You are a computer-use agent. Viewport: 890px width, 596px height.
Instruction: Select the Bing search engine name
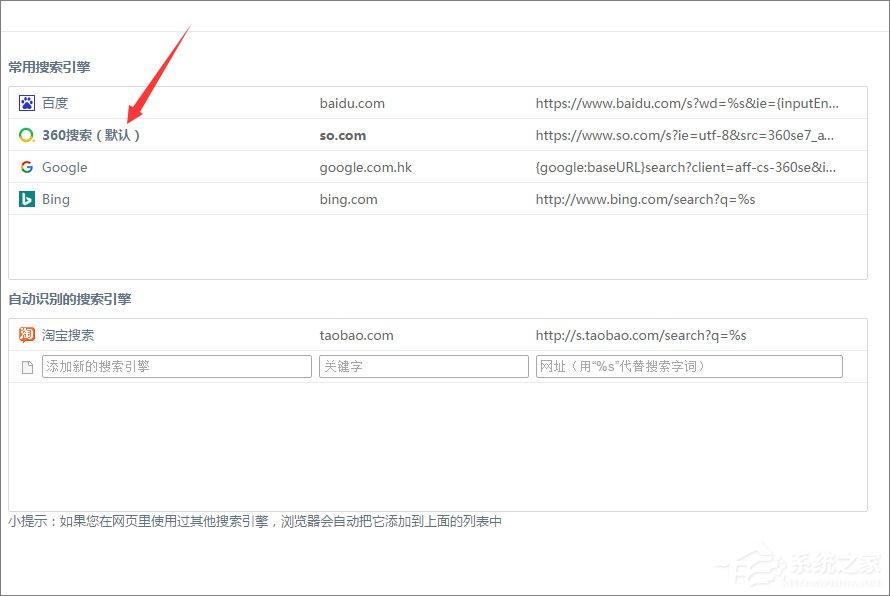click(x=56, y=199)
